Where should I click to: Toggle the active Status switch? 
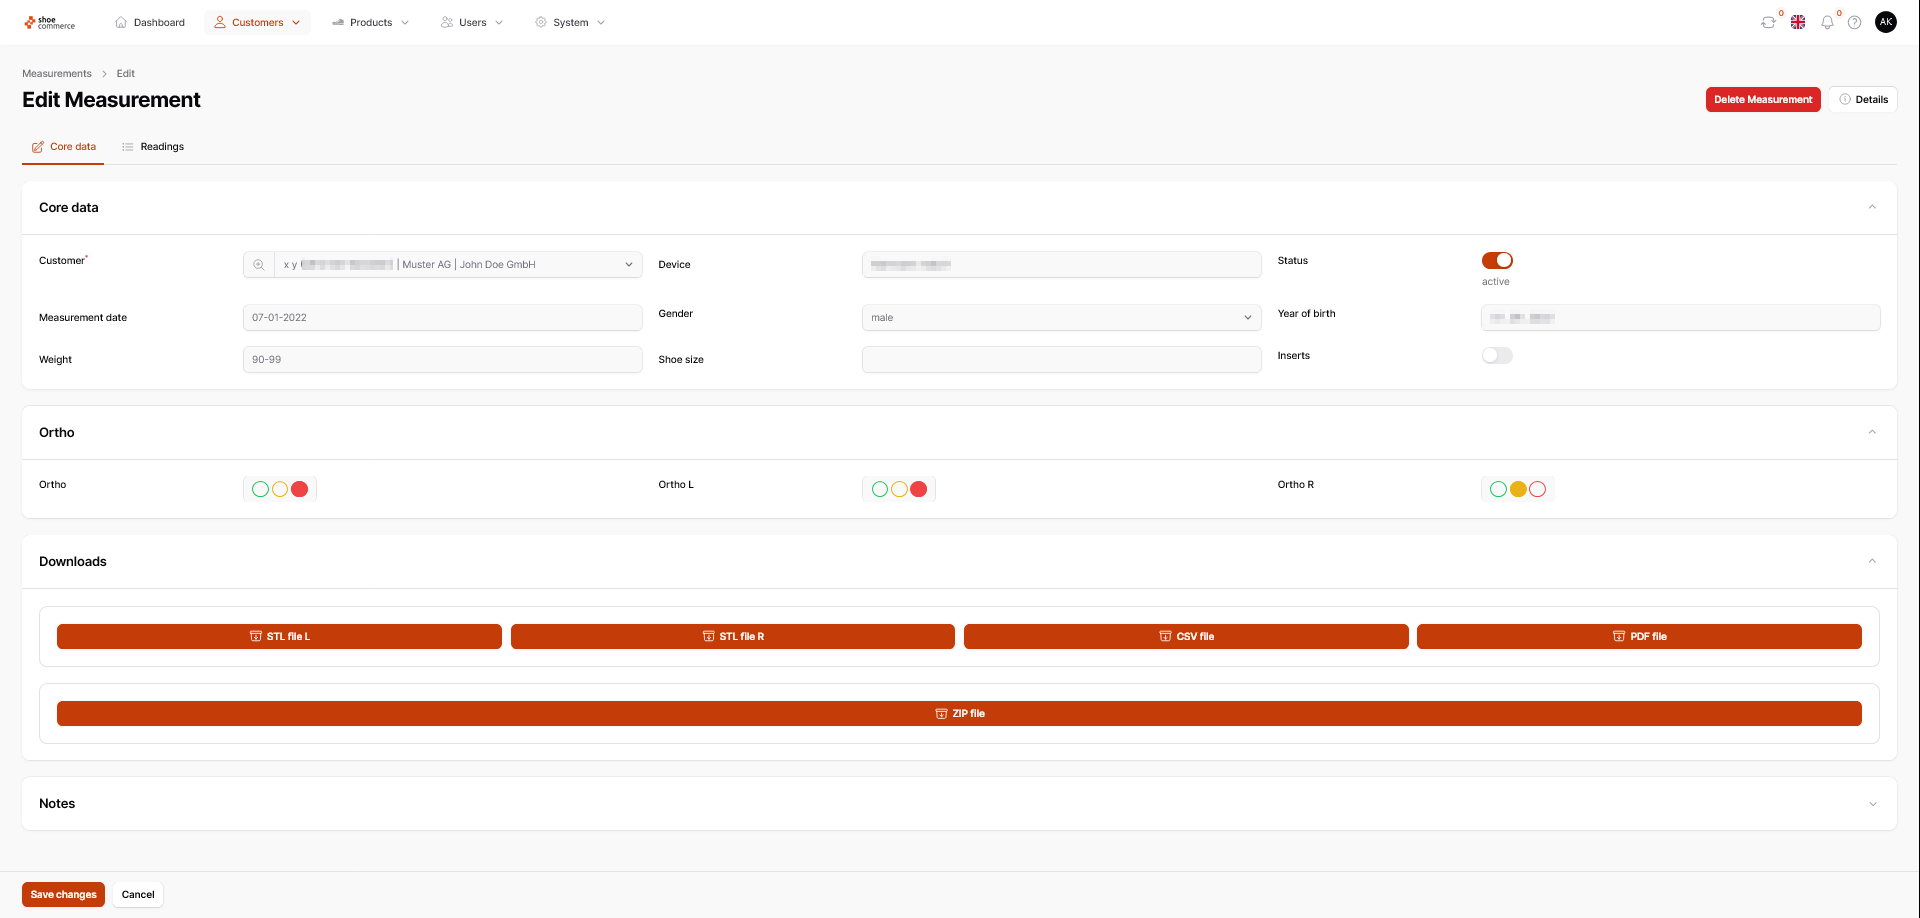1497,260
